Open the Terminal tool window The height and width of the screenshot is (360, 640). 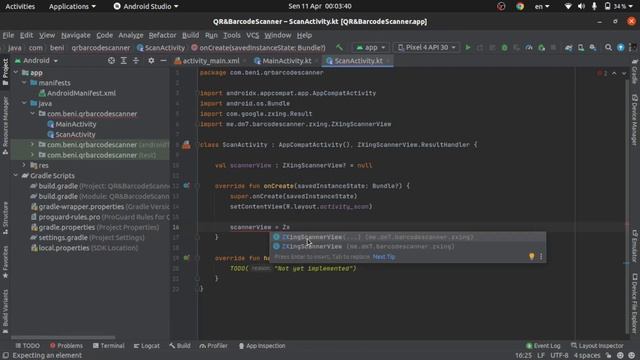109,346
